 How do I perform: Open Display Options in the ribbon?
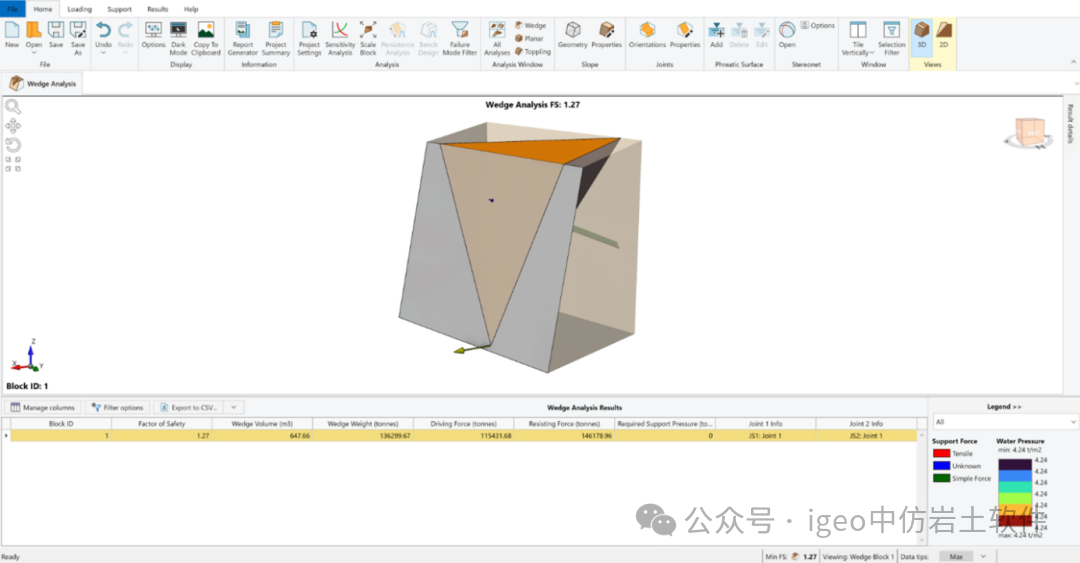[153, 34]
